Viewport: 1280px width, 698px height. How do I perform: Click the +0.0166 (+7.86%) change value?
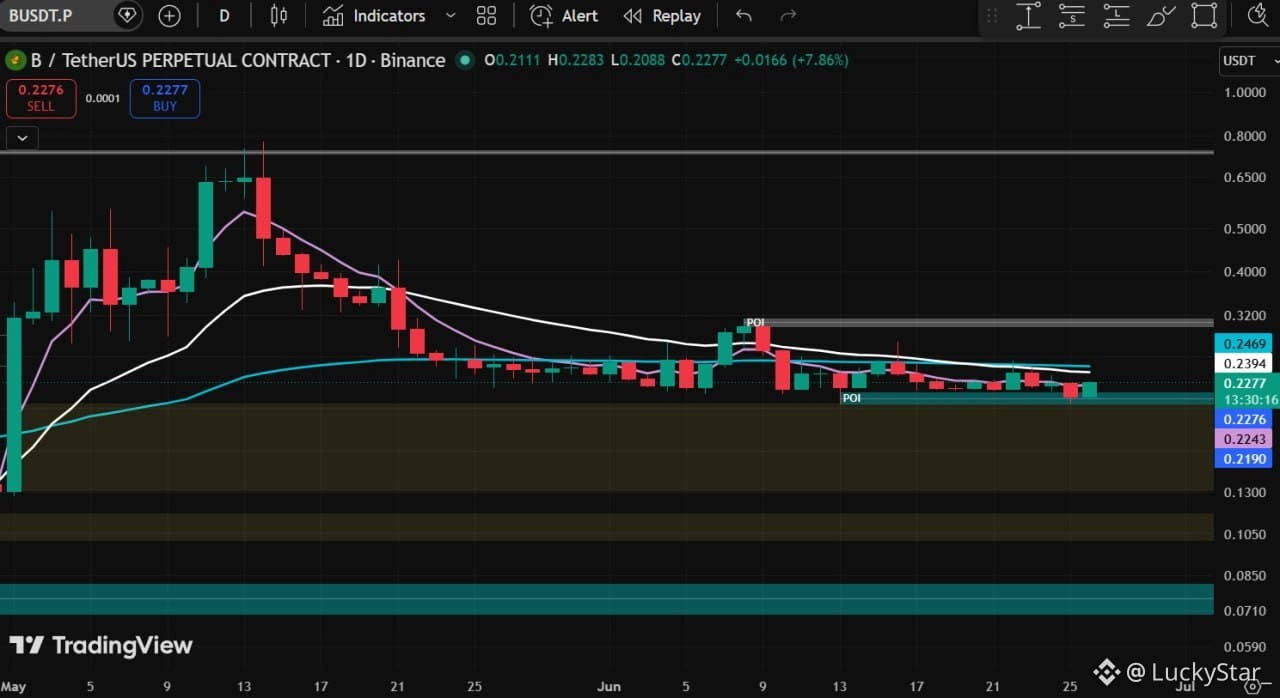[x=791, y=60]
